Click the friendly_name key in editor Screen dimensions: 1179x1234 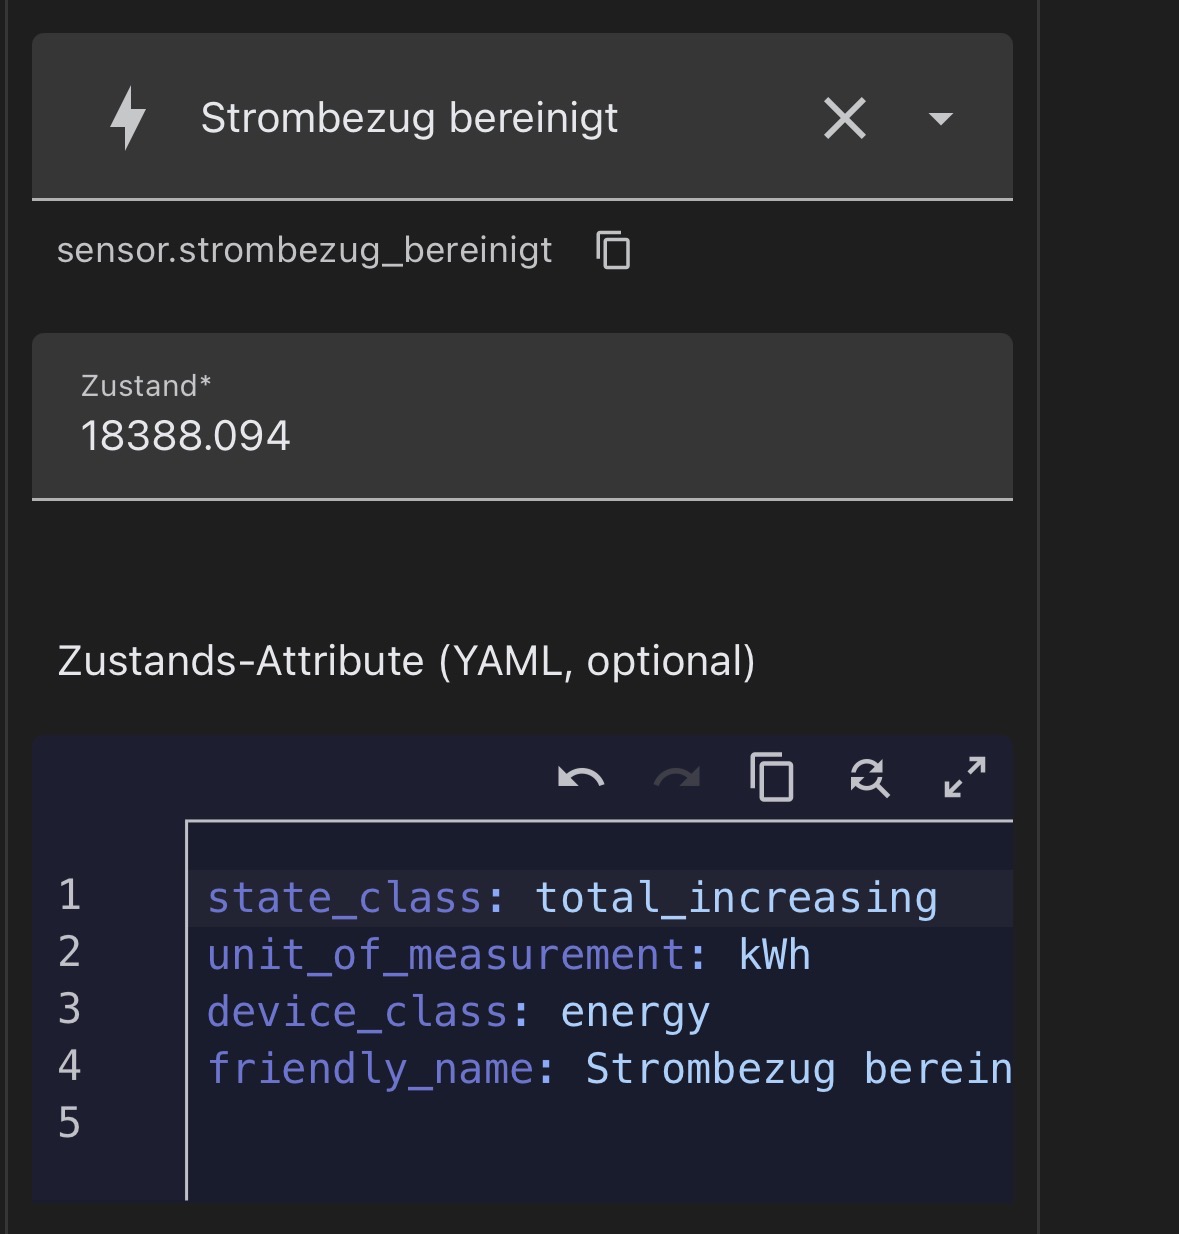pyautogui.click(x=370, y=1069)
